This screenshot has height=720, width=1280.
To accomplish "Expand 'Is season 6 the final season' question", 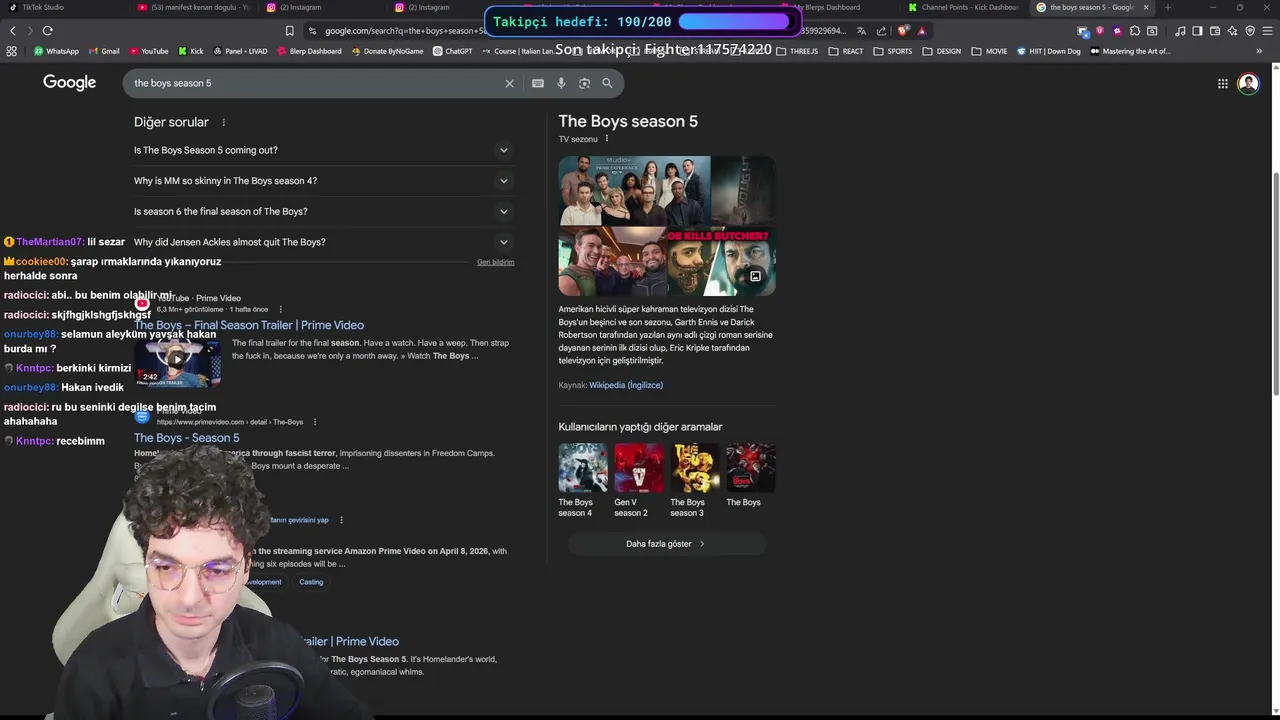I will click(324, 211).
